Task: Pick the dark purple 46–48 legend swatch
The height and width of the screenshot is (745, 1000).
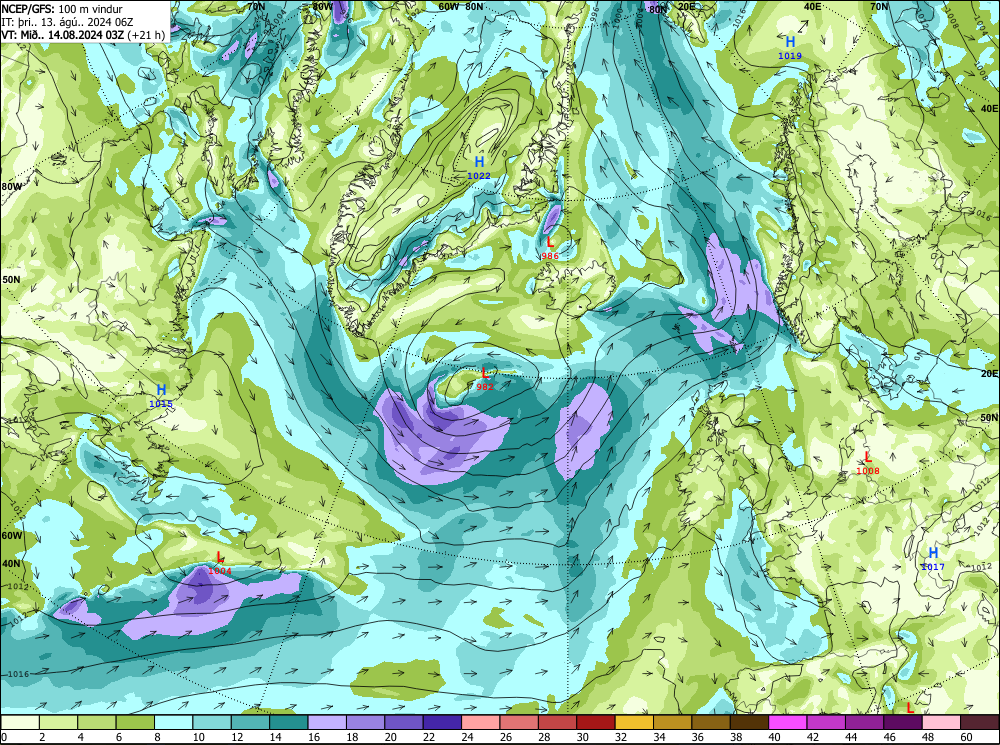Action: [x=903, y=722]
